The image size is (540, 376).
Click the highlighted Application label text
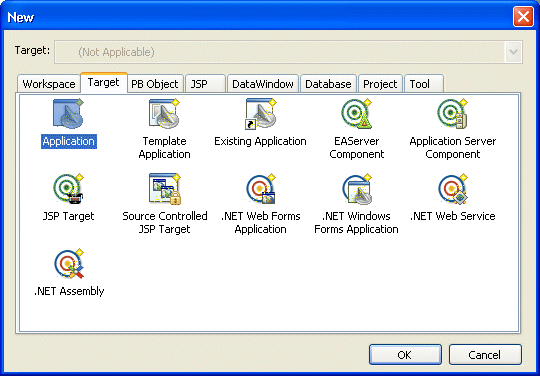(69, 141)
